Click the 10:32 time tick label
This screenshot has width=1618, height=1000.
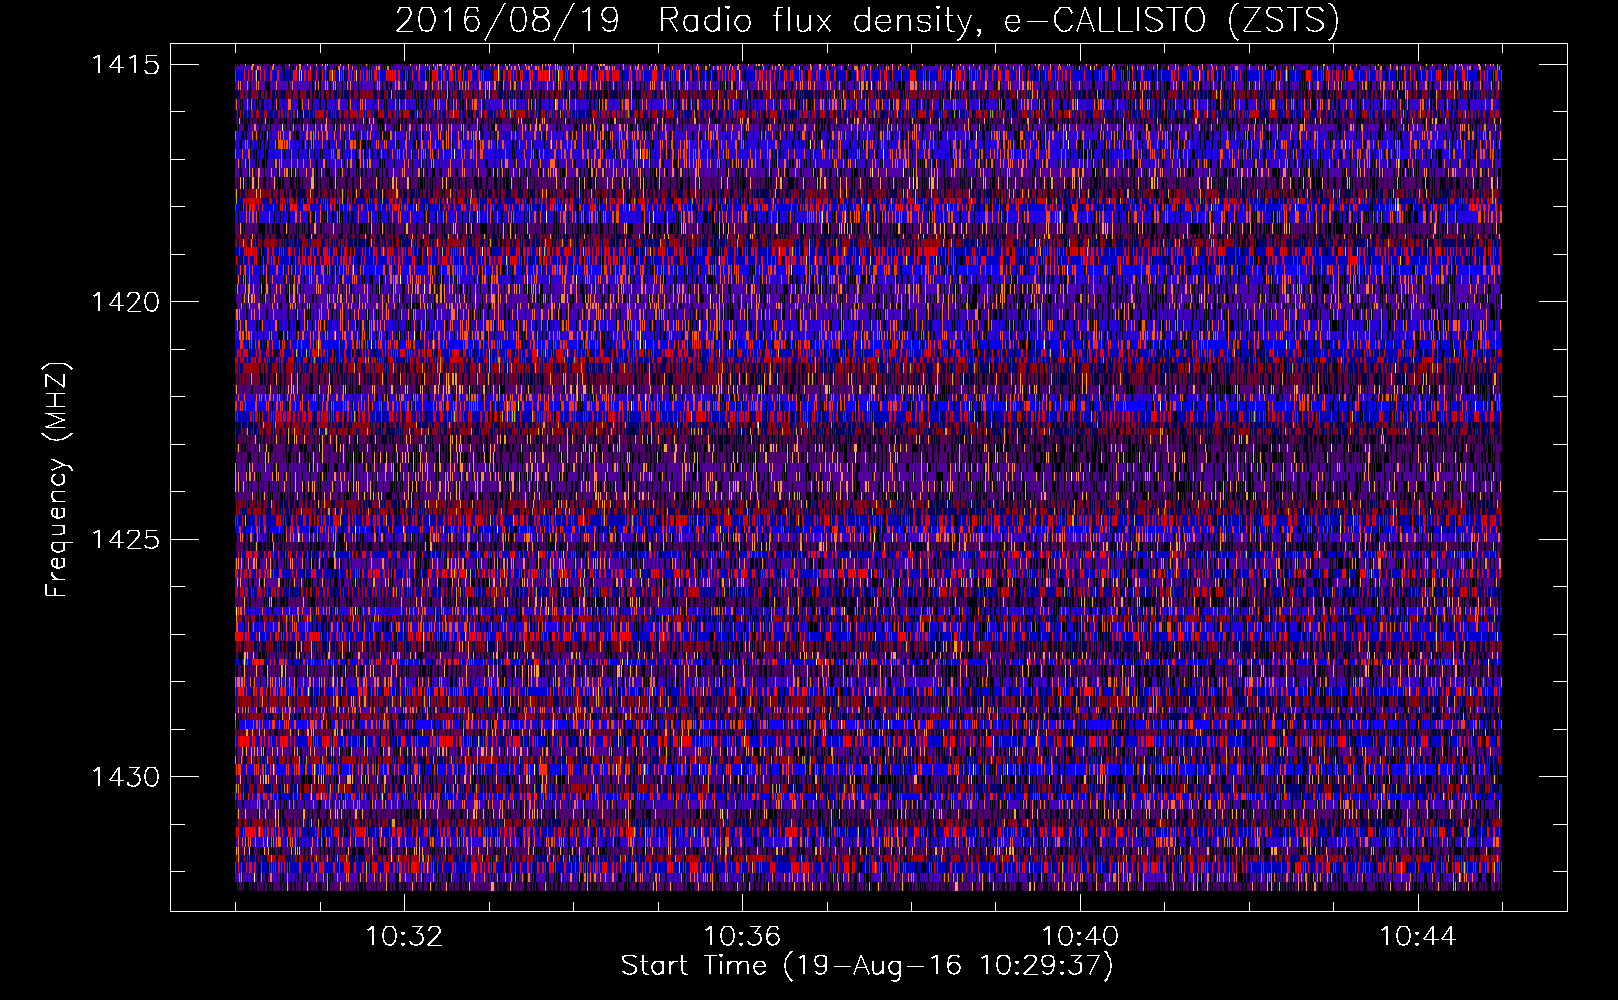point(404,937)
